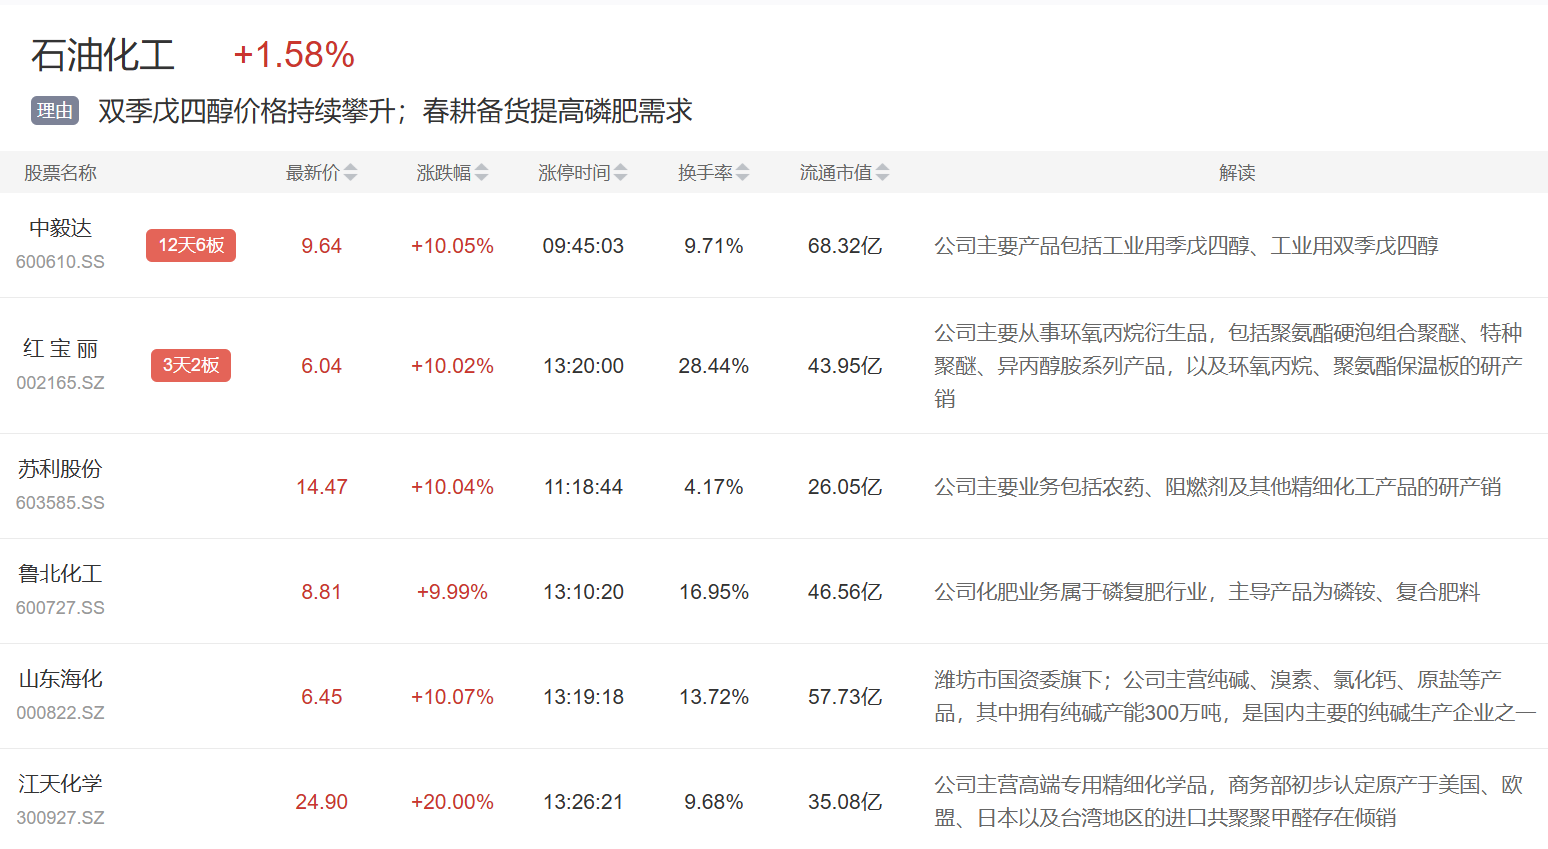Select stock code 000822.SZ
The width and height of the screenshot is (1548, 849).
(60, 713)
